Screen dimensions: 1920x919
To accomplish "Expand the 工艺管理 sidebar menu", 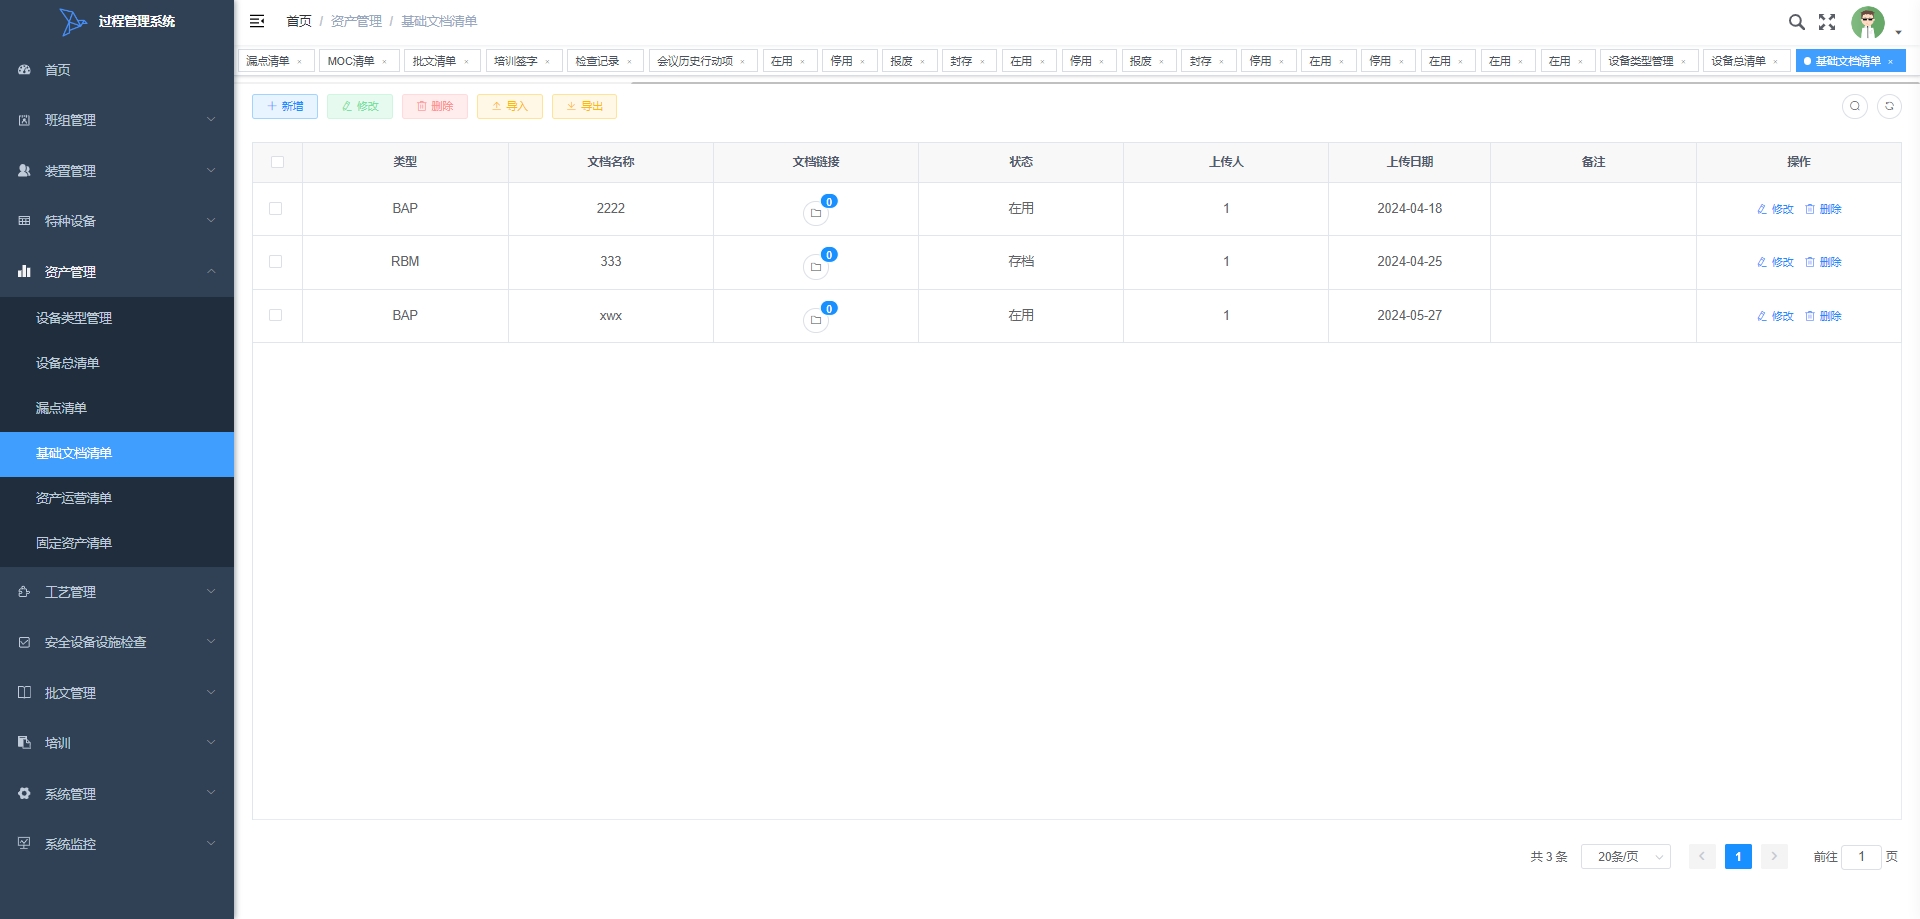I will coord(117,592).
